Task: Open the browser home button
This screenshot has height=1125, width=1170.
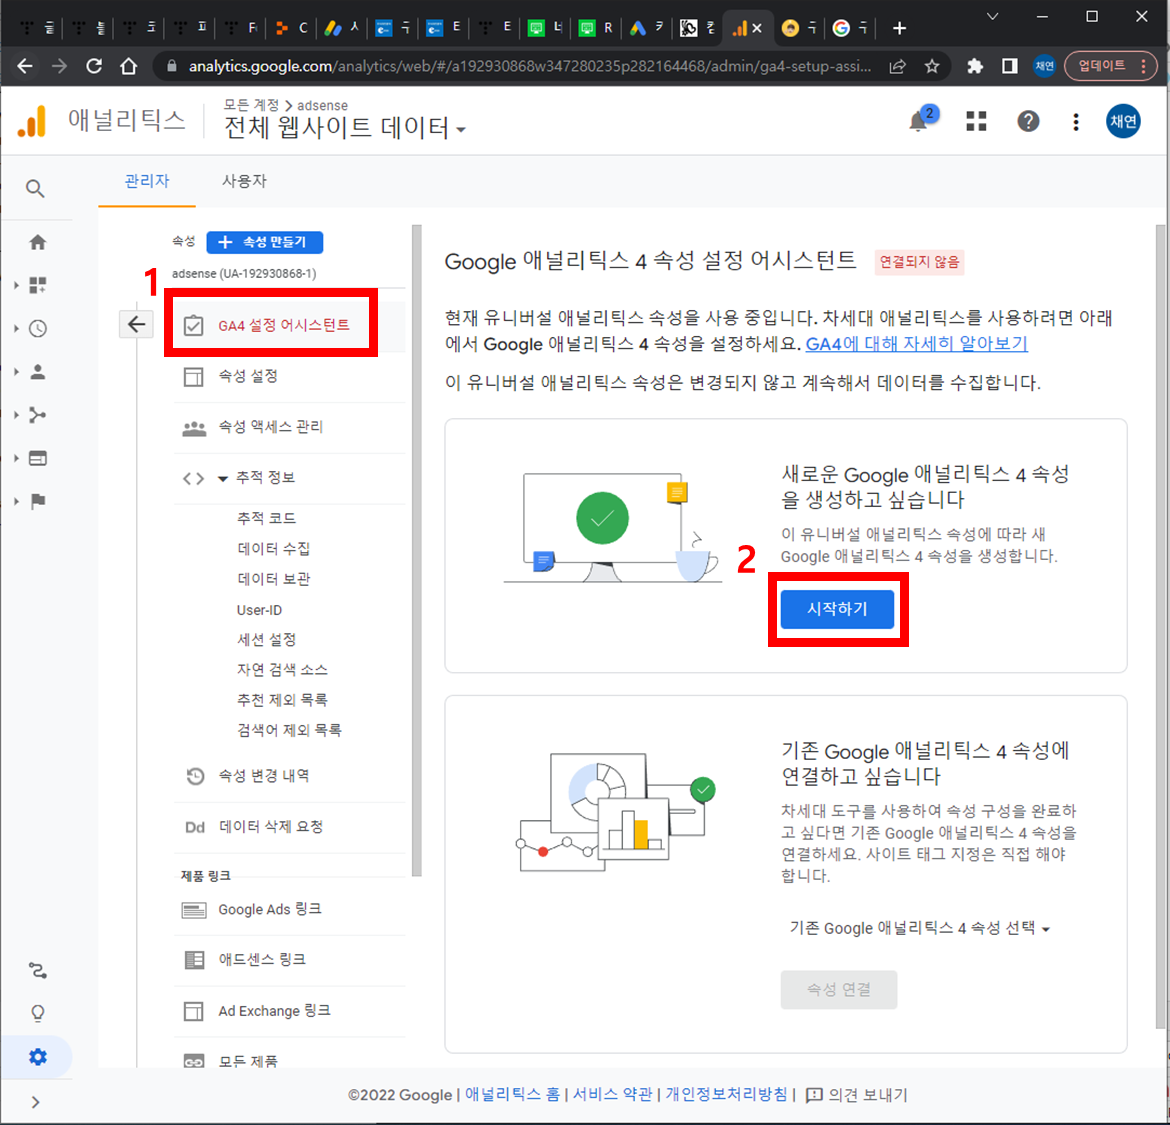Action: click(128, 66)
